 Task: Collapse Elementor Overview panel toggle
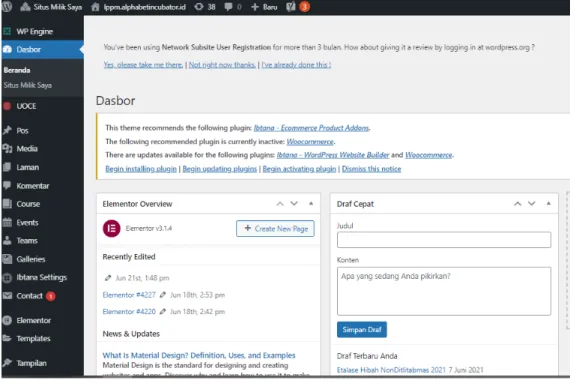pos(311,204)
